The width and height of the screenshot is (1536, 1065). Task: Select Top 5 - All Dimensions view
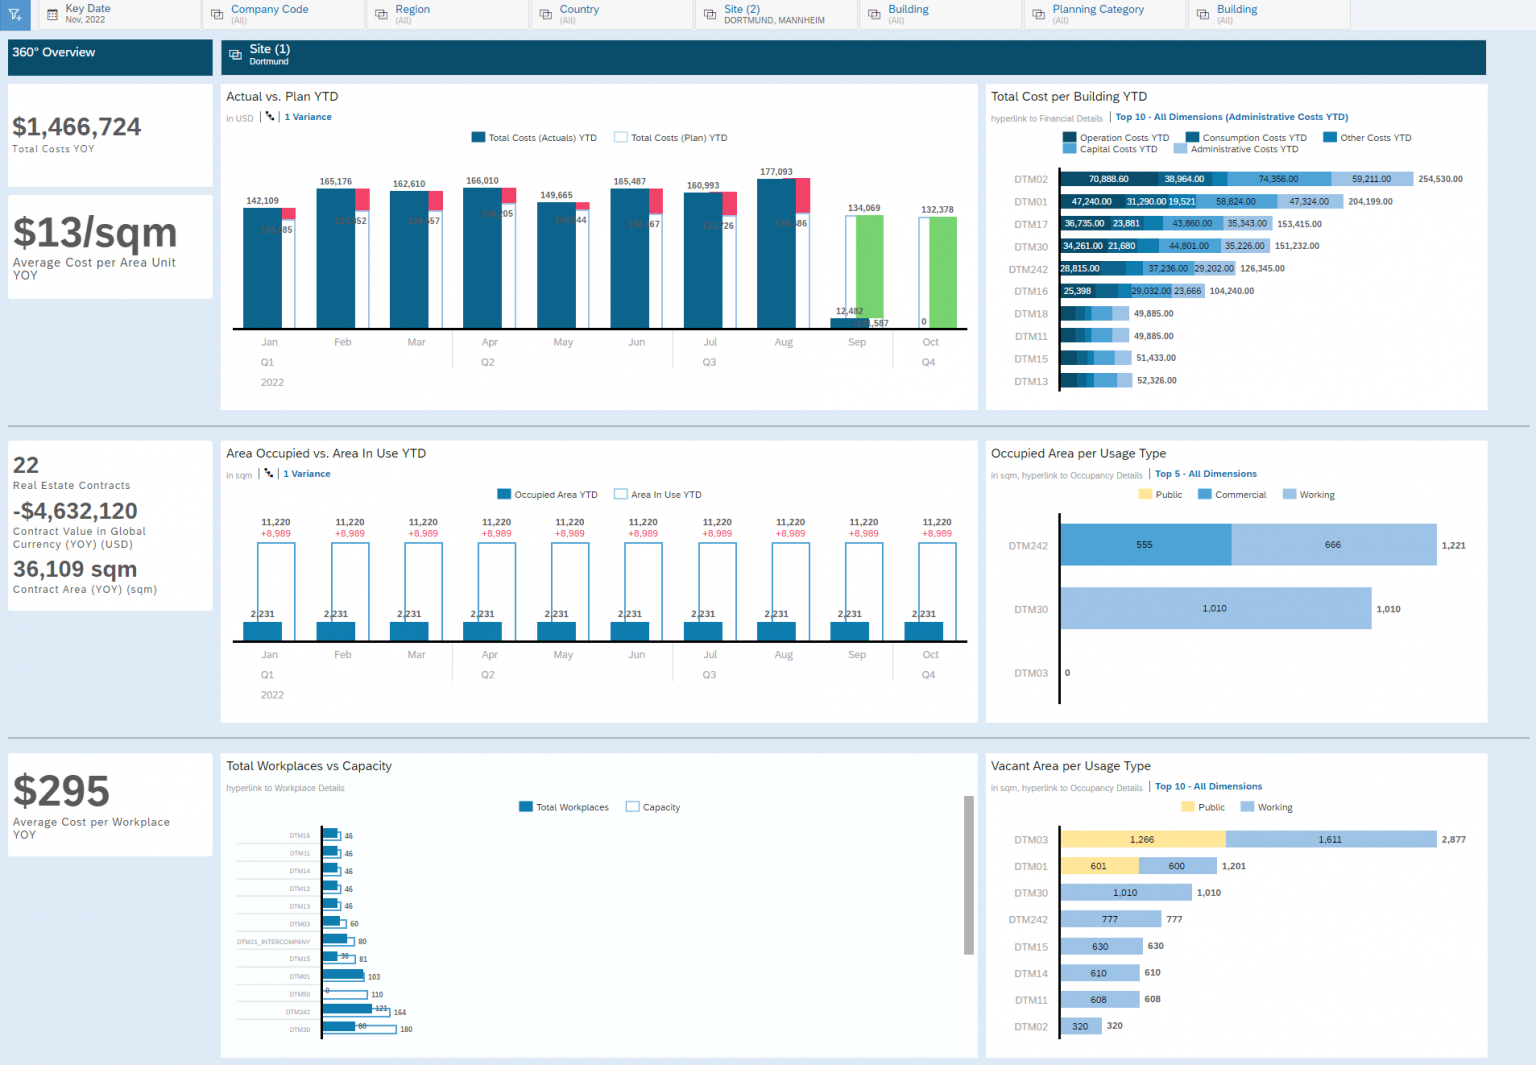1205,473
